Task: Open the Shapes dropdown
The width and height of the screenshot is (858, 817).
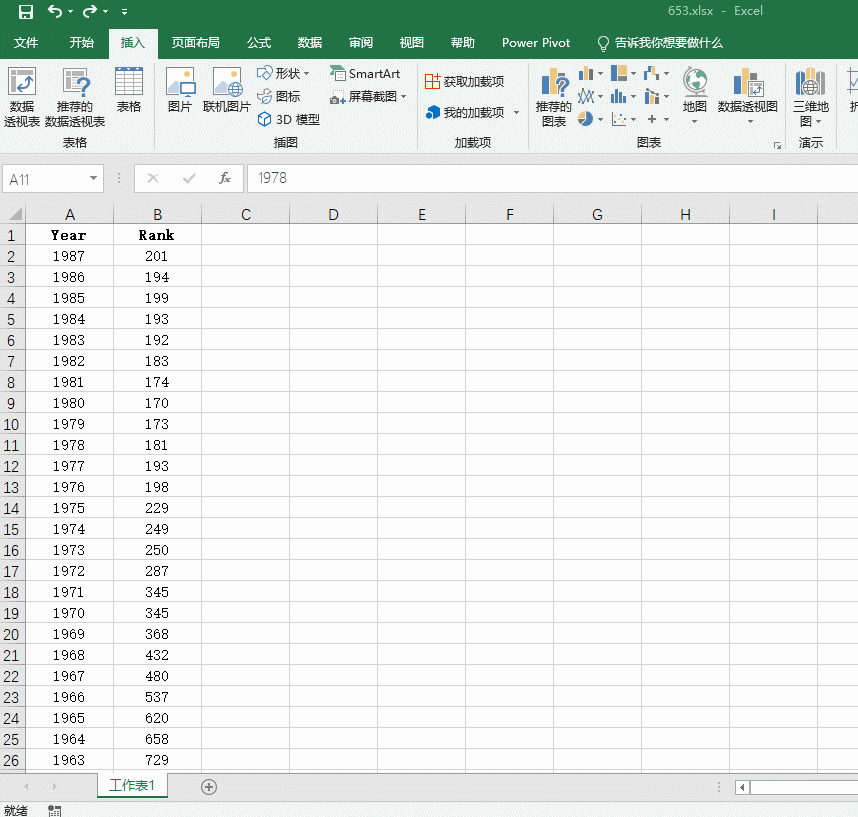Action: 283,73
